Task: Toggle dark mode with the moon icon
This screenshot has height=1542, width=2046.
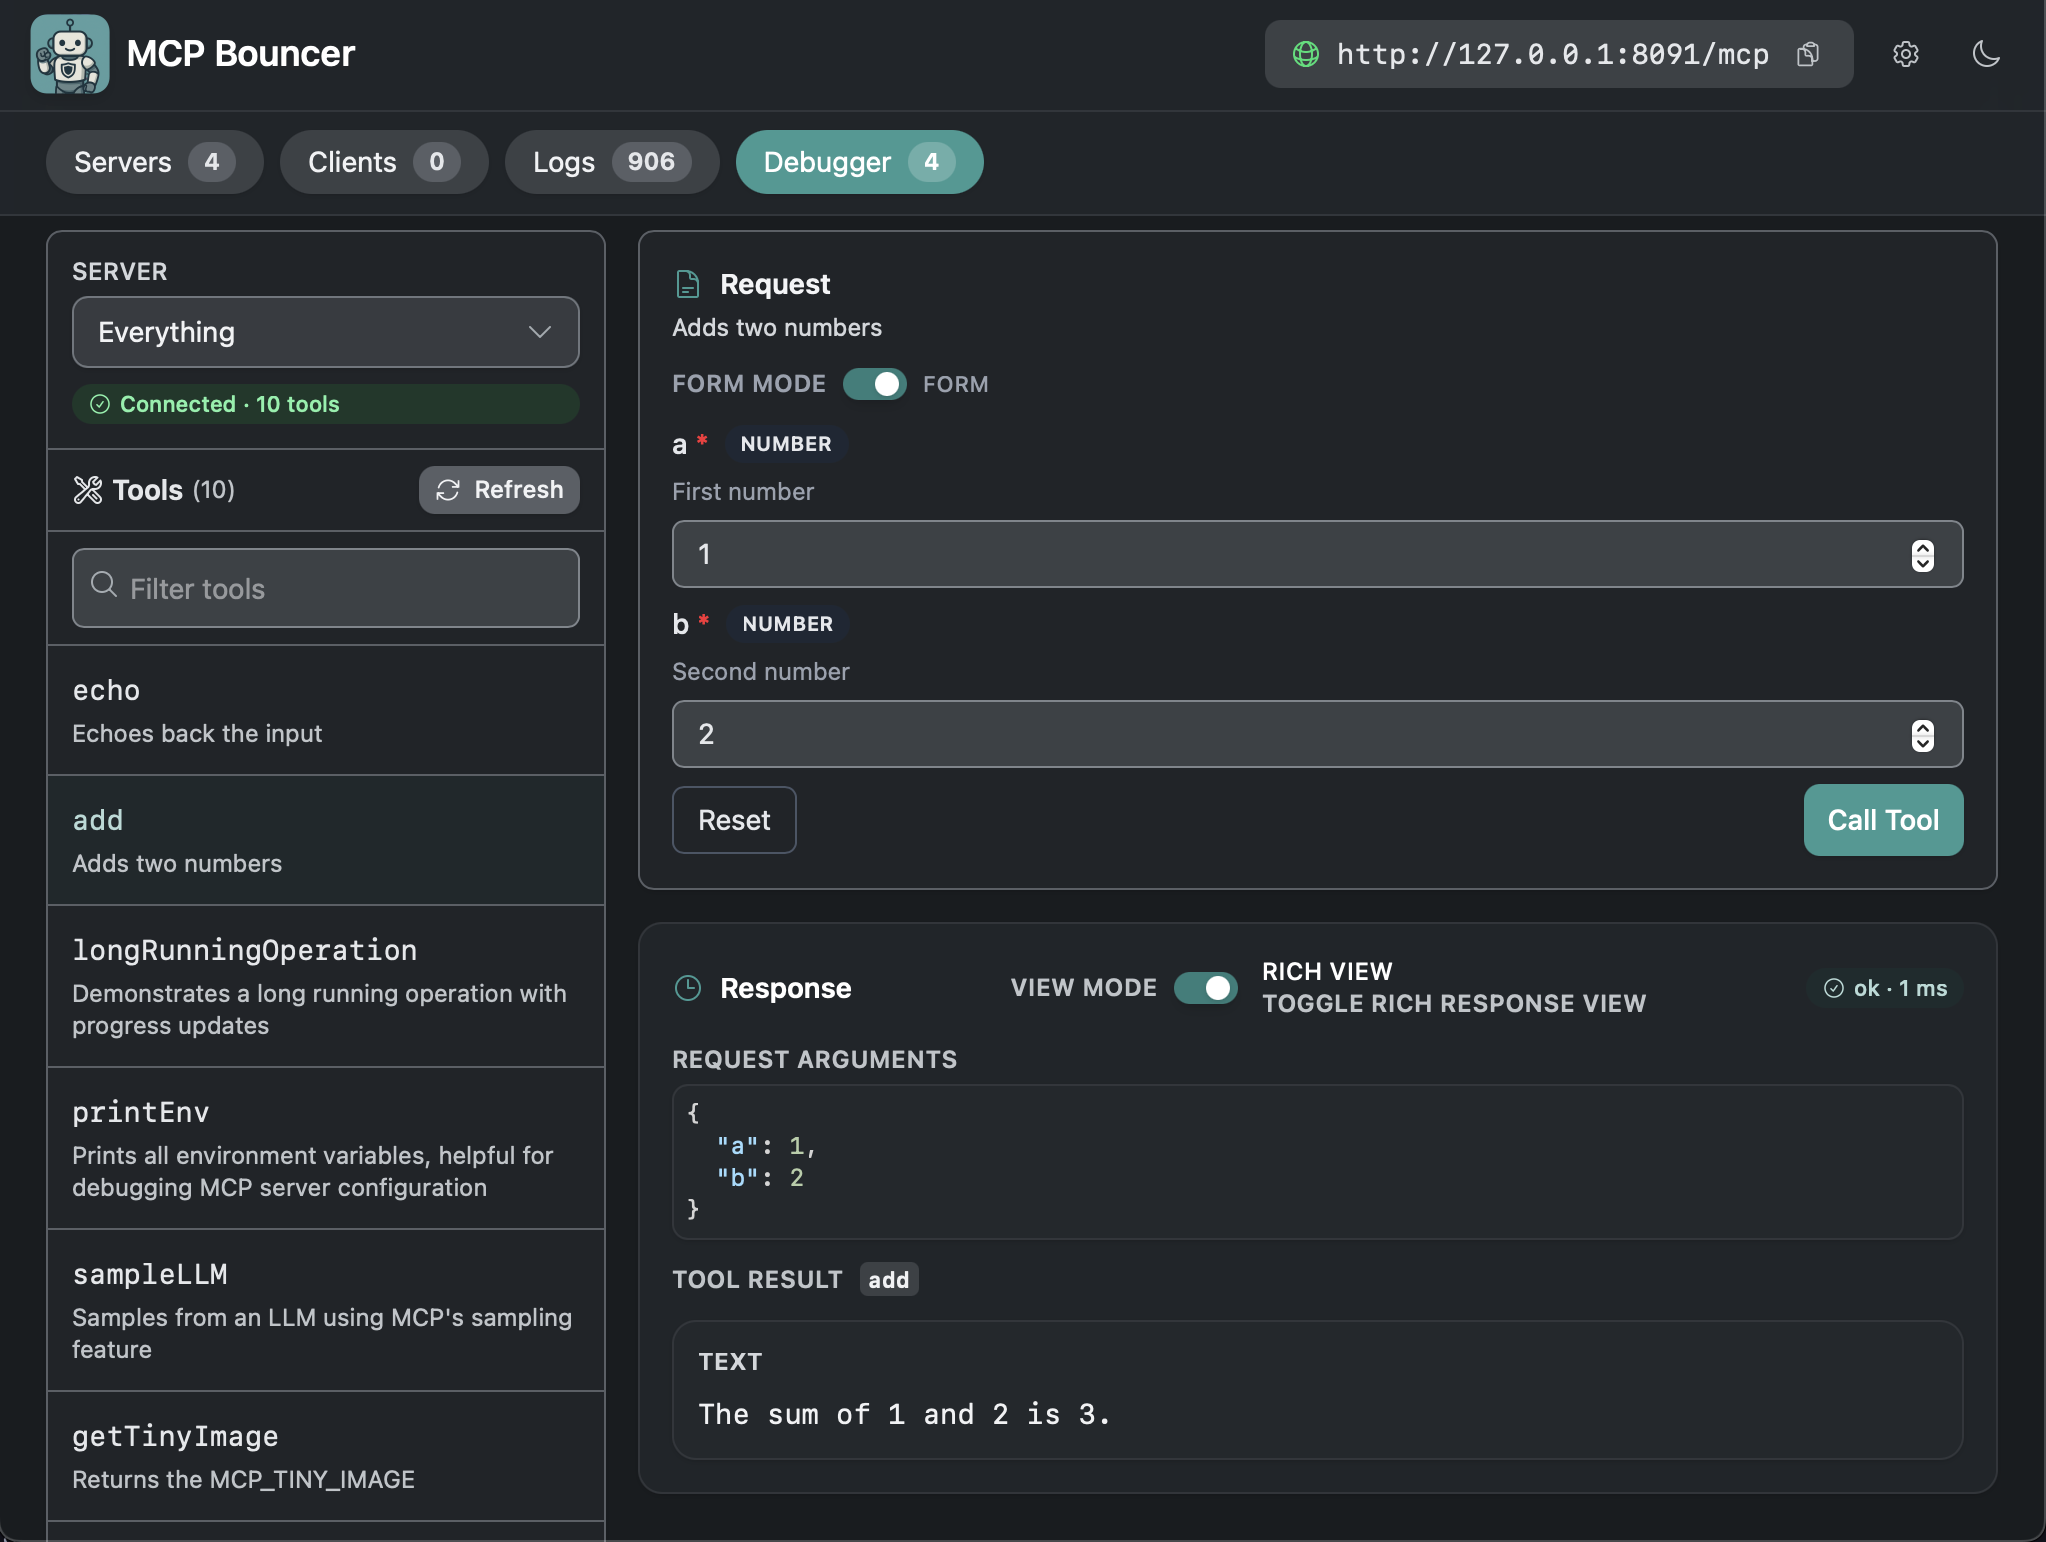Action: (x=1985, y=54)
